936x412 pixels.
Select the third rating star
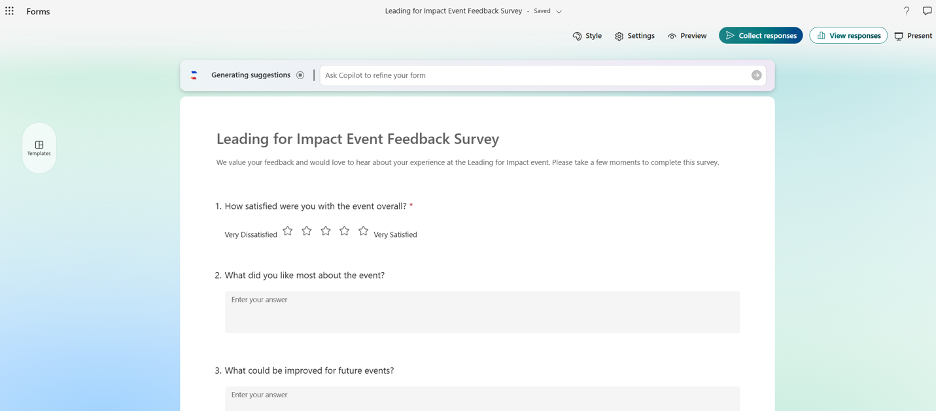click(325, 230)
